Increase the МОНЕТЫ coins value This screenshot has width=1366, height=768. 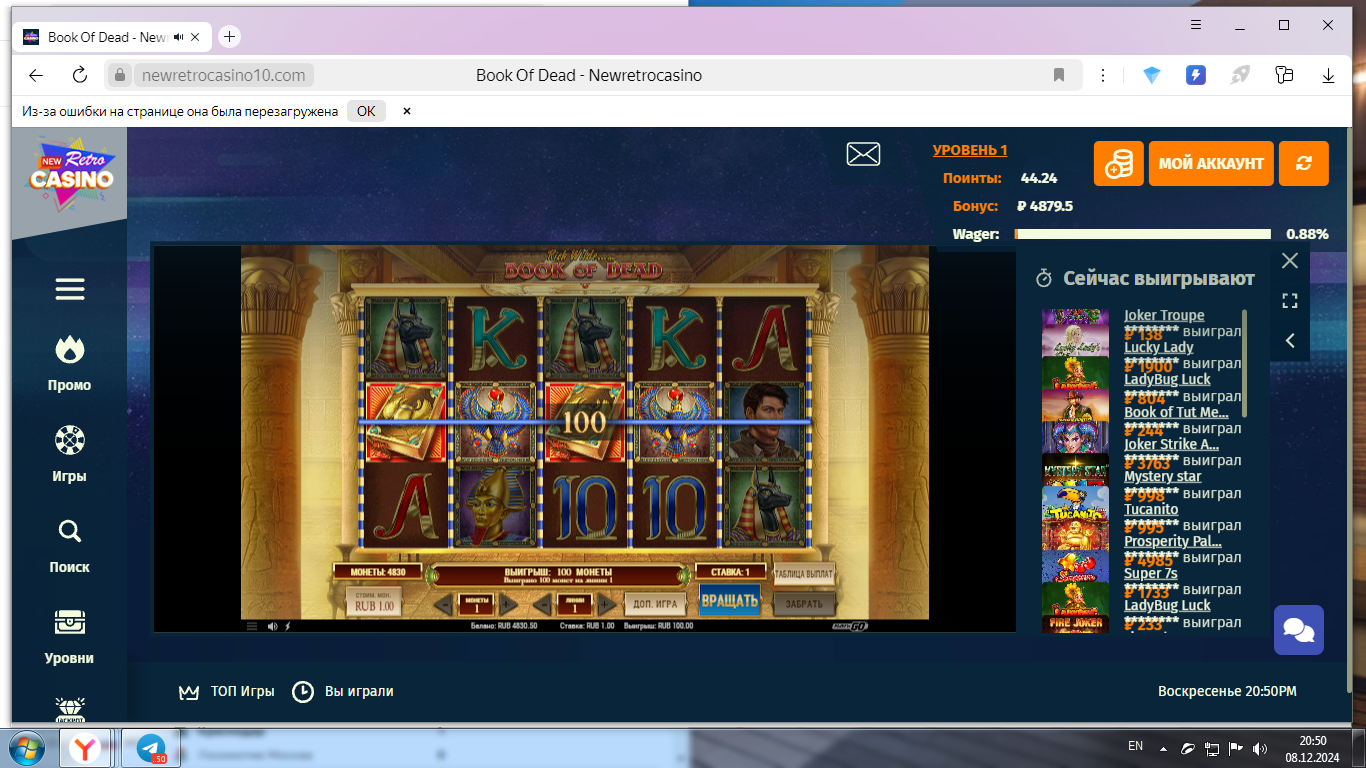(509, 604)
